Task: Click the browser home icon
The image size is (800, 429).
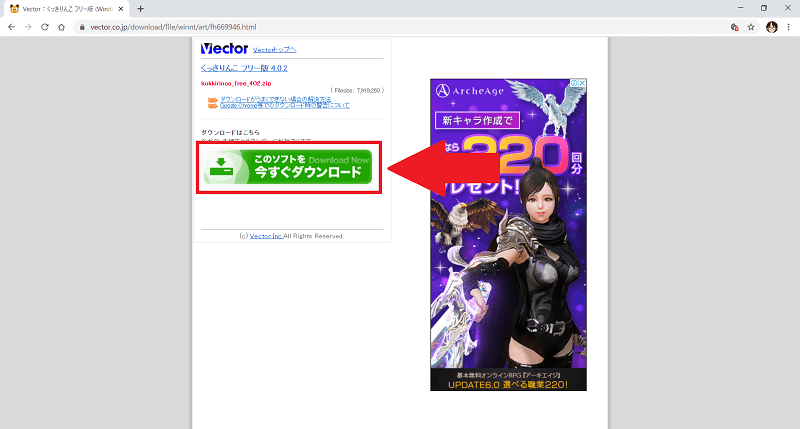Action: [x=61, y=27]
